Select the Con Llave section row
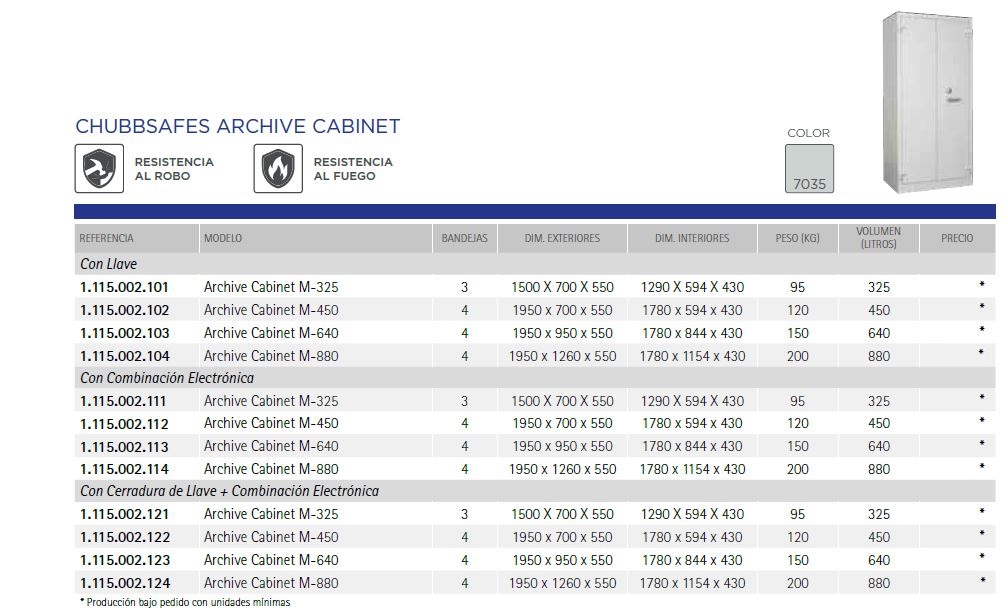 point(108,264)
